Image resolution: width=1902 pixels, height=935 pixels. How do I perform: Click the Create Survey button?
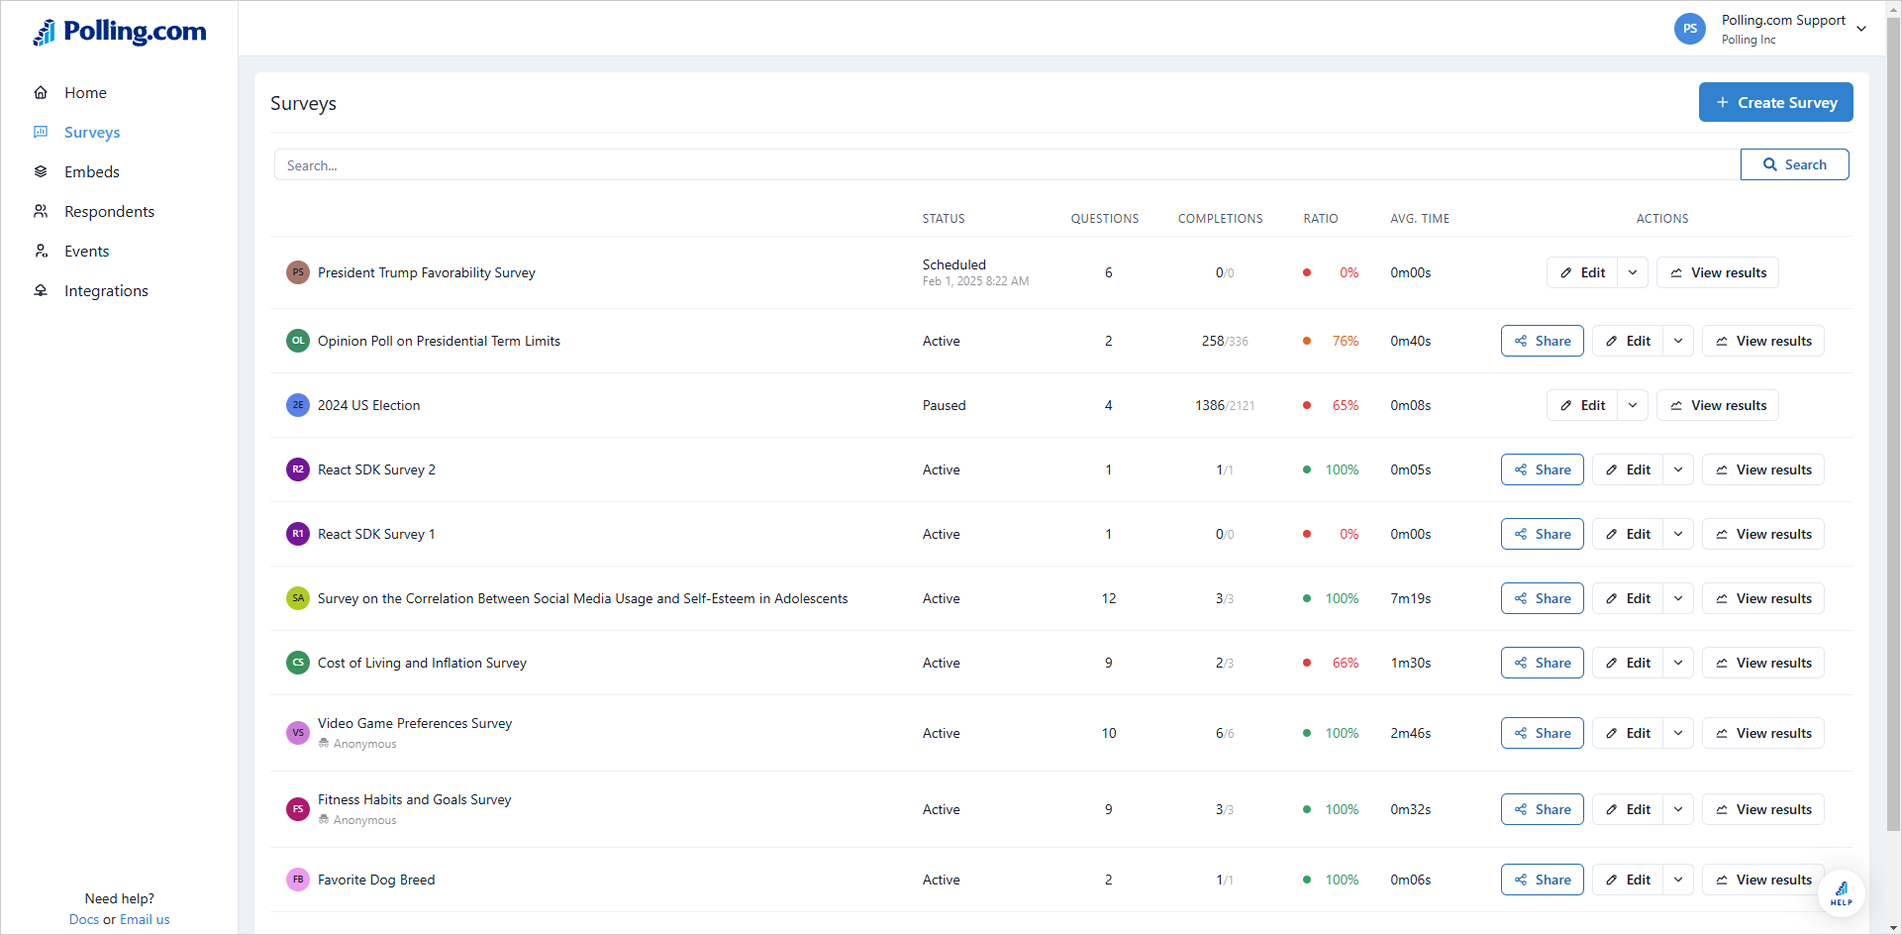1775,102
